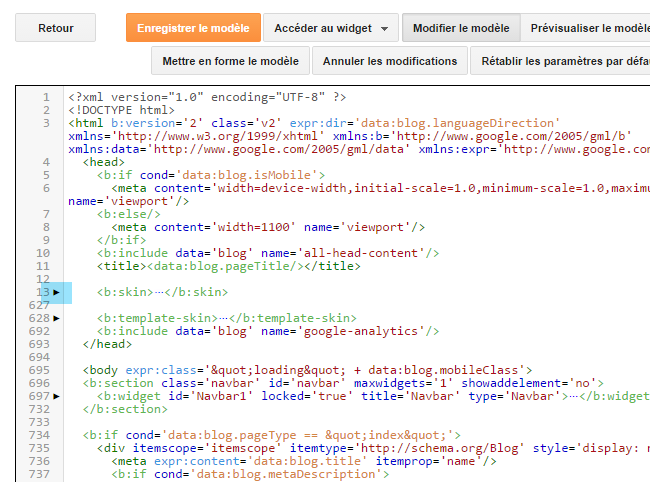The height and width of the screenshot is (482, 650).
Task: Click Mettre en forme le modèle
Action: (230, 61)
